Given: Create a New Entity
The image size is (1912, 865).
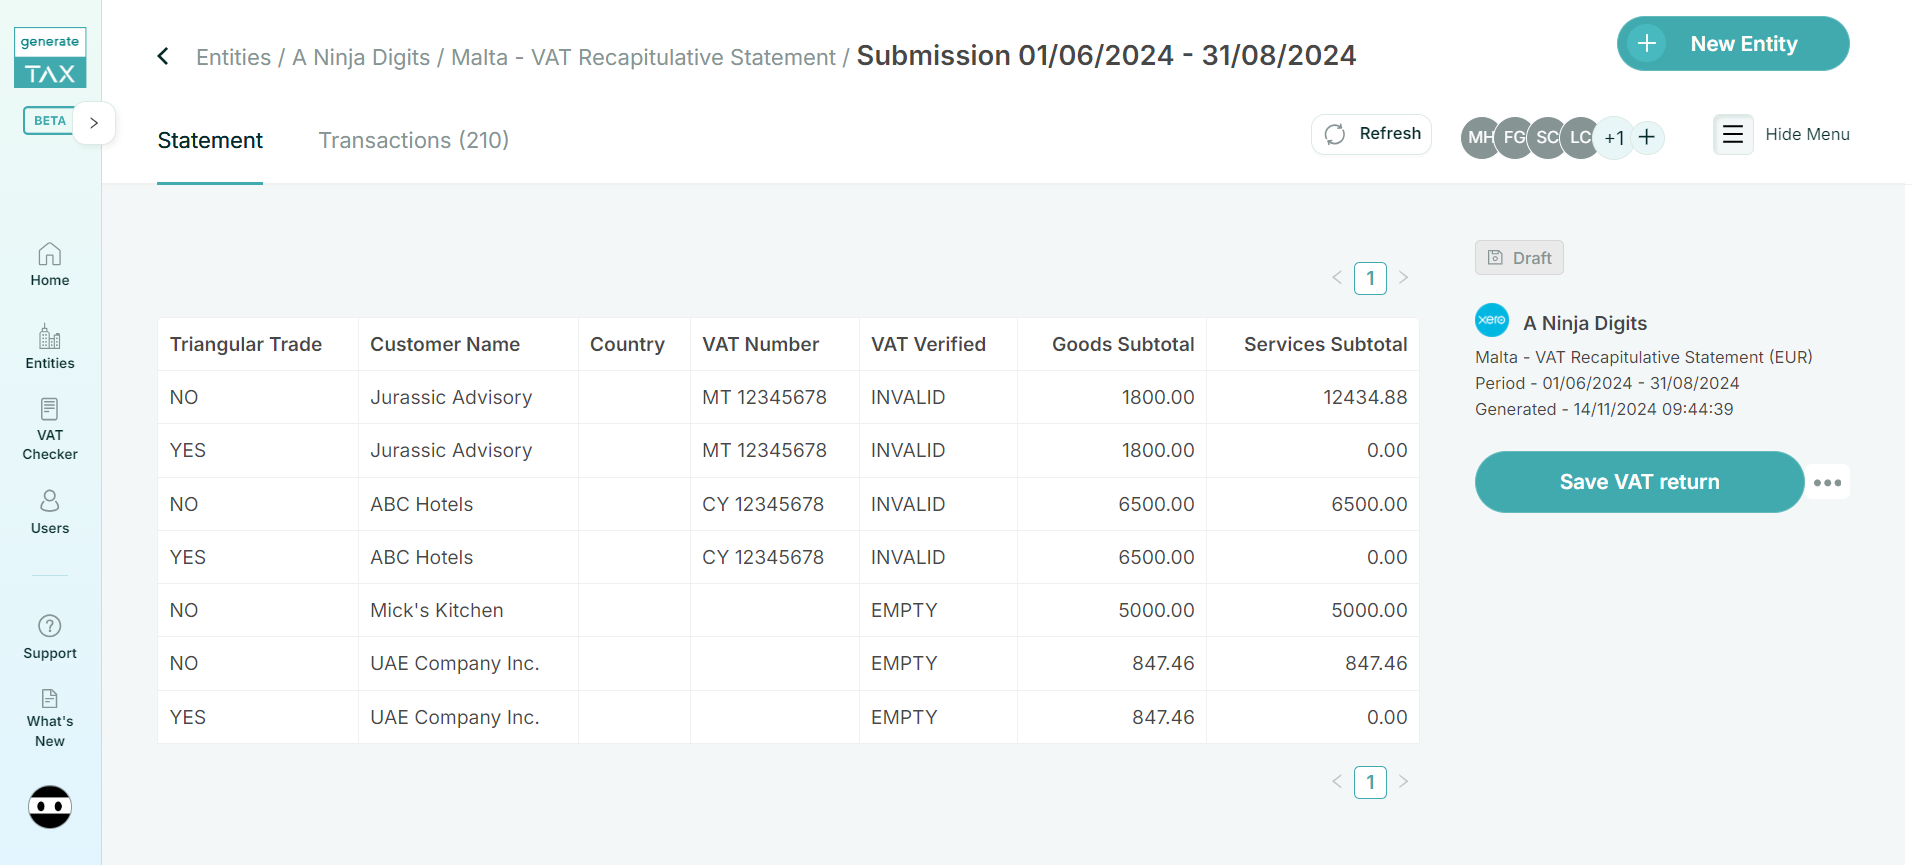Looking at the screenshot, I should coord(1732,44).
